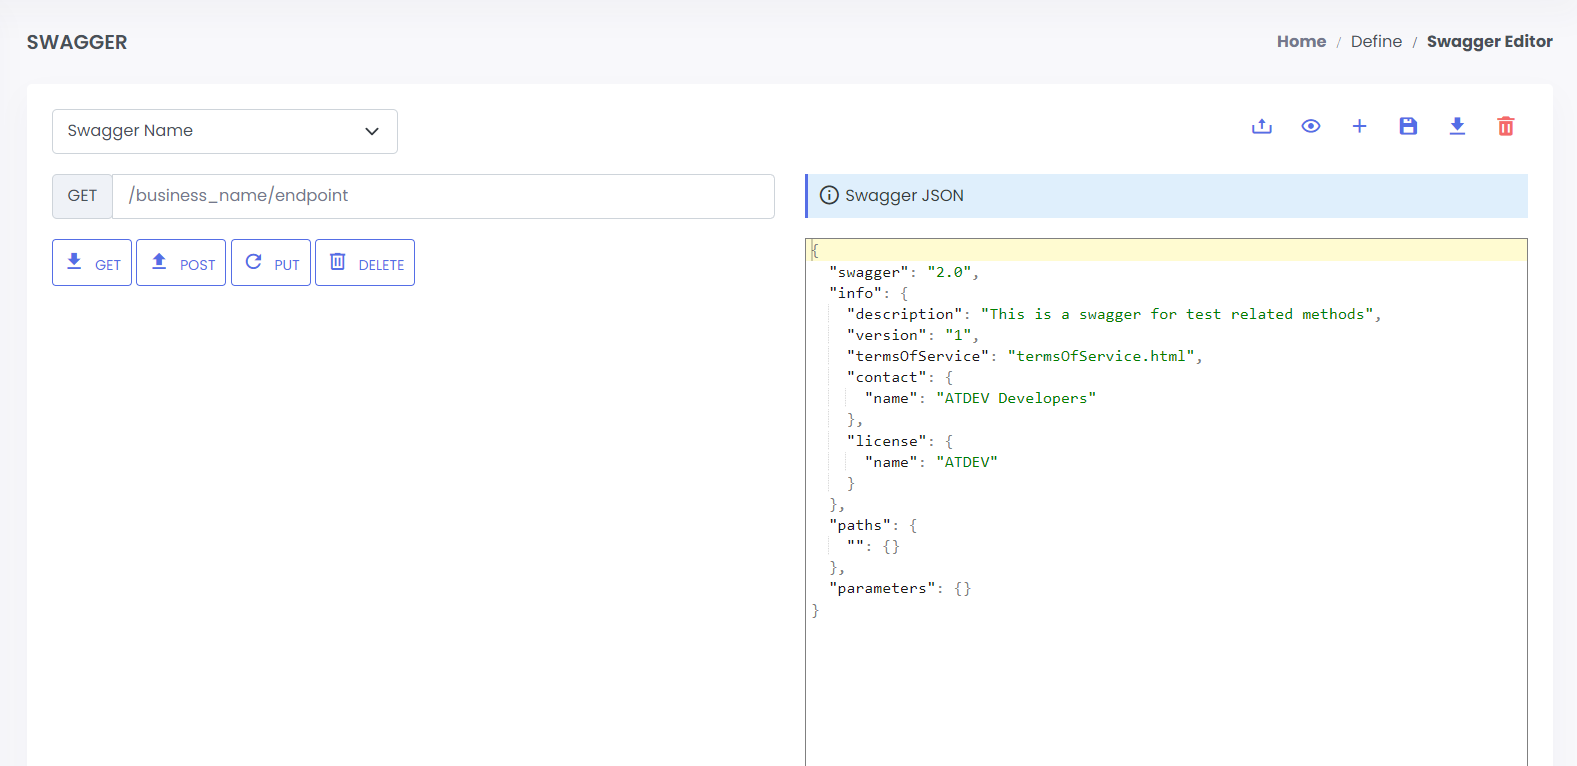The height and width of the screenshot is (766, 1577).
Task: Click the SWAGGER page heading
Action: point(77,42)
